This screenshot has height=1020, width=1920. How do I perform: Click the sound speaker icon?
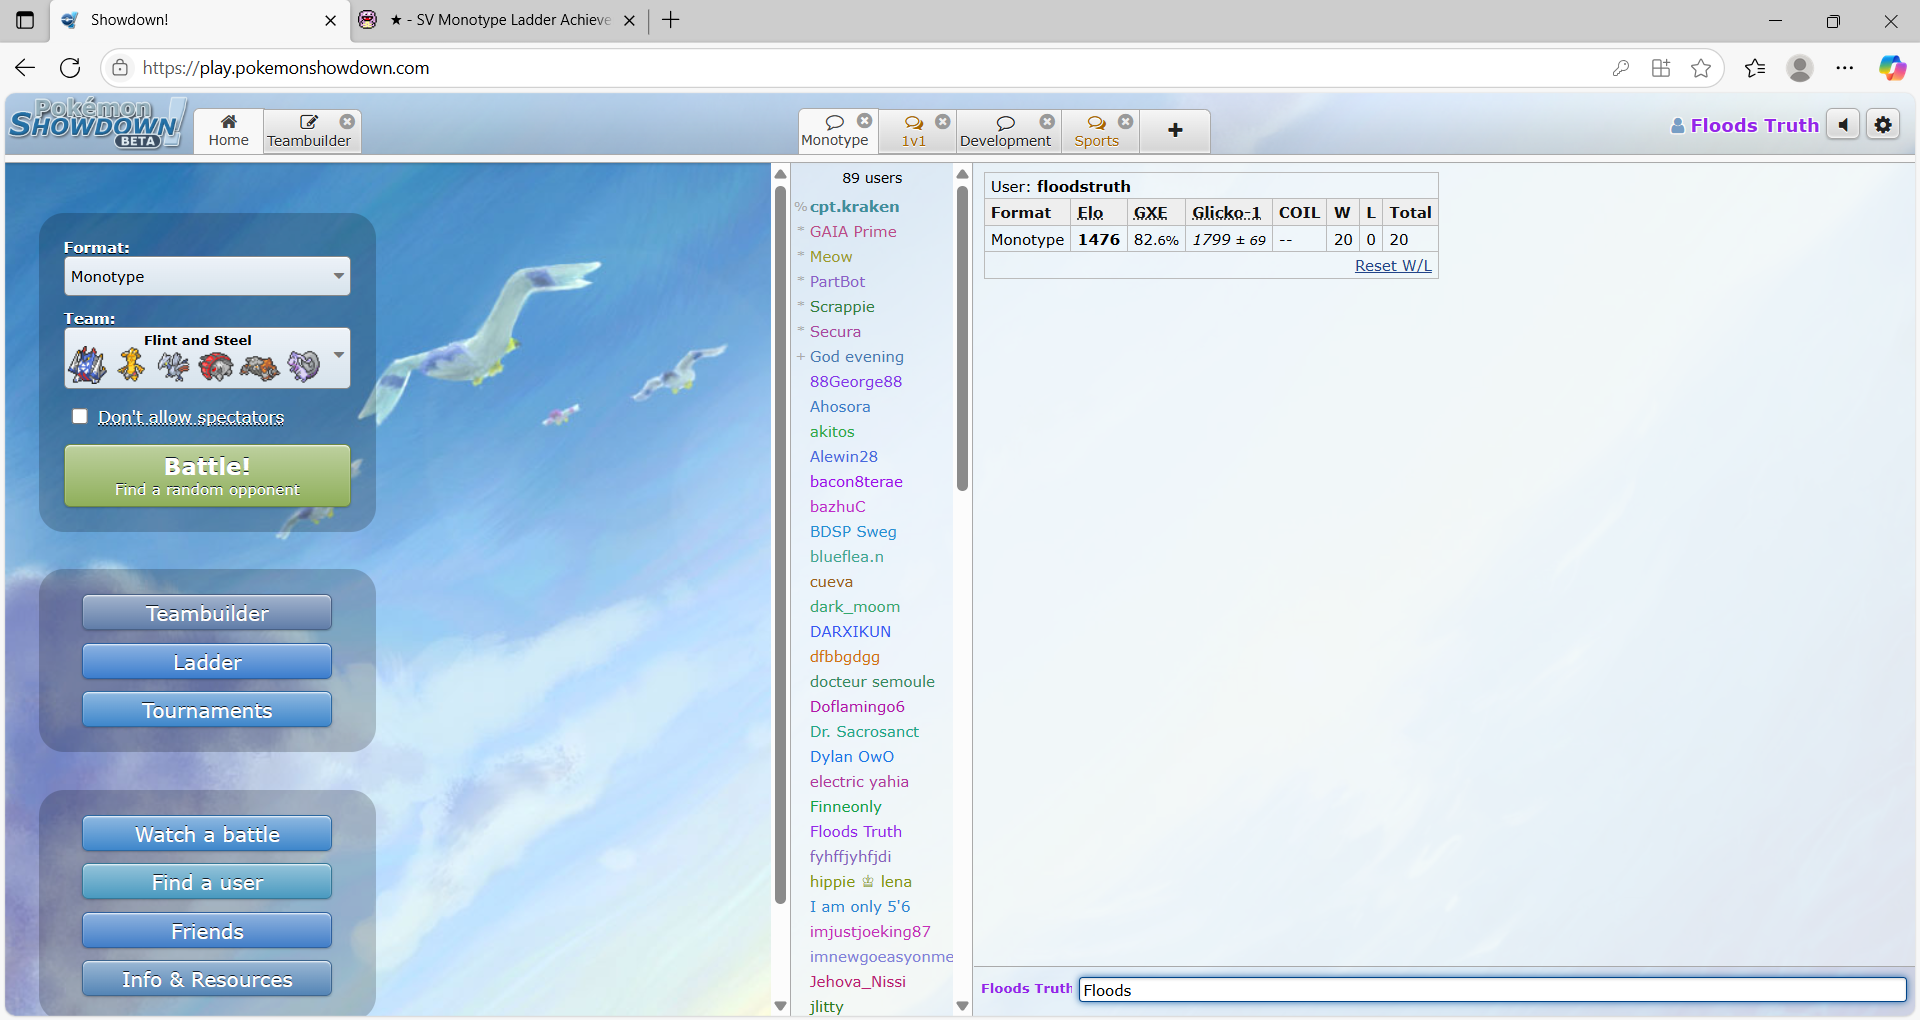tap(1843, 125)
